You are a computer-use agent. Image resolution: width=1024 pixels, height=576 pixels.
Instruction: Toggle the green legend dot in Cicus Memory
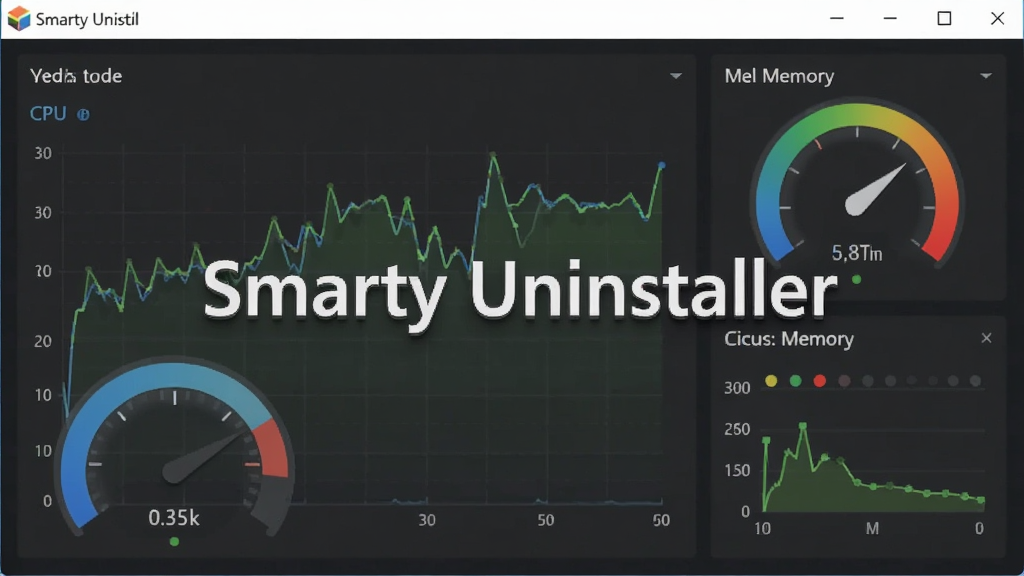795,381
